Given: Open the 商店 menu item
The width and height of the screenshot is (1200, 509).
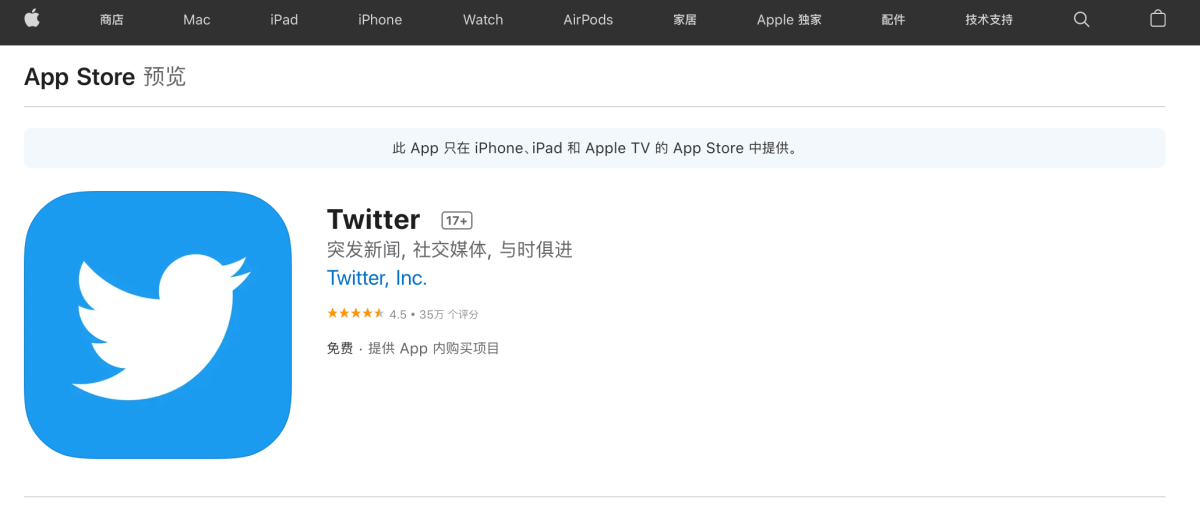Looking at the screenshot, I should pyautogui.click(x=112, y=20).
